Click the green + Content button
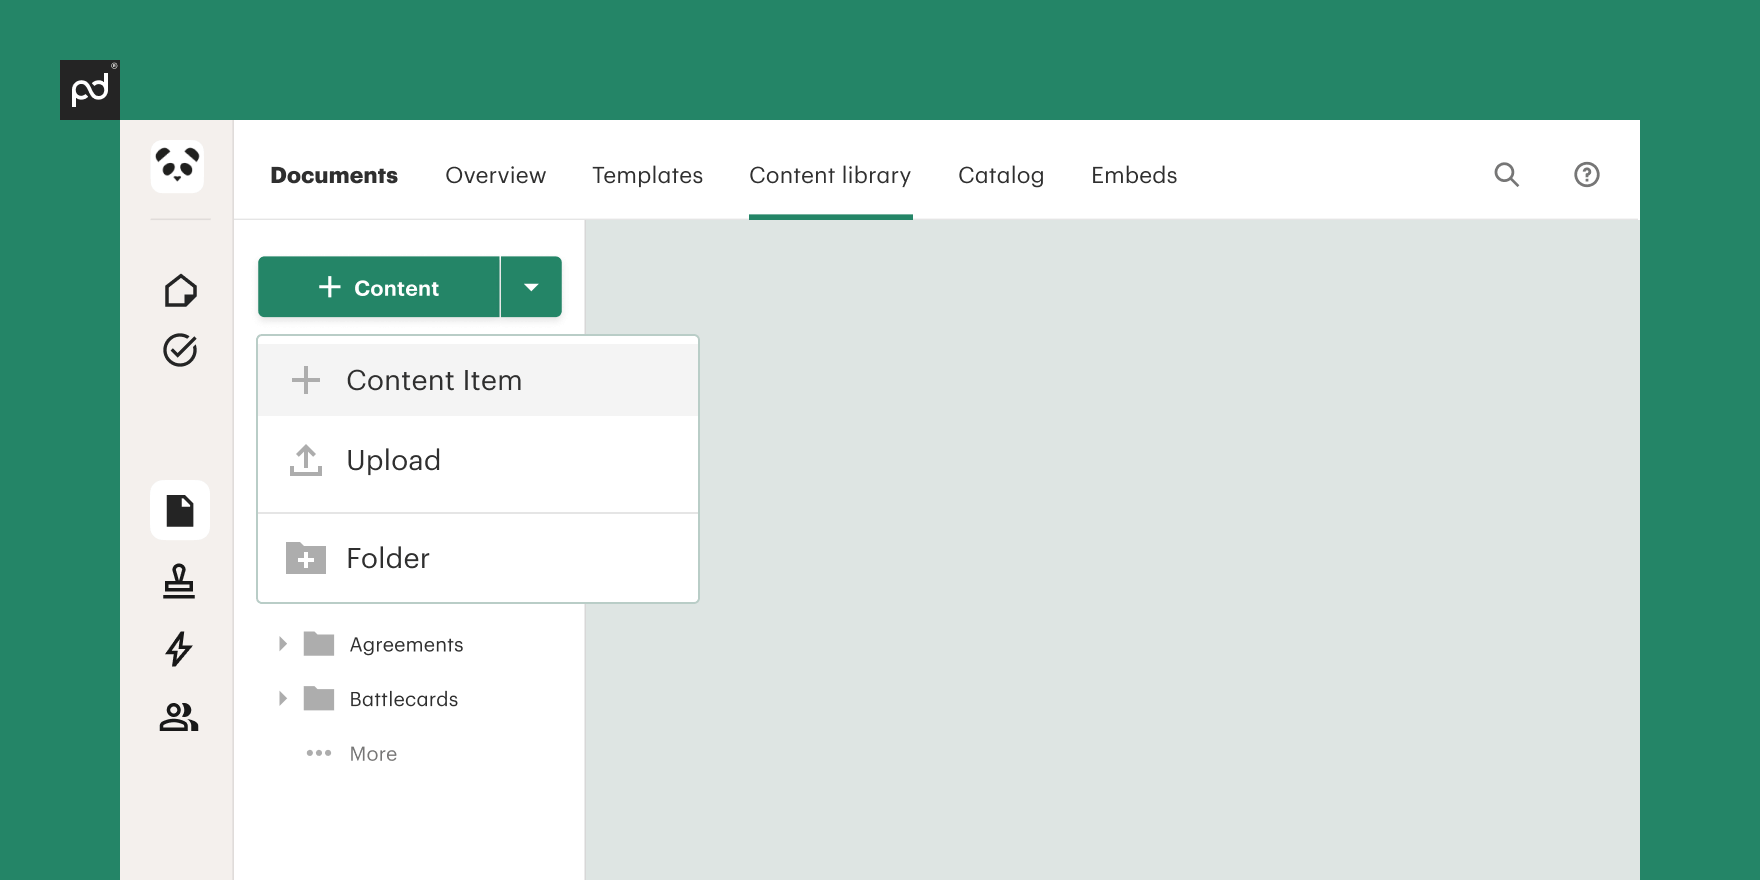 click(379, 288)
